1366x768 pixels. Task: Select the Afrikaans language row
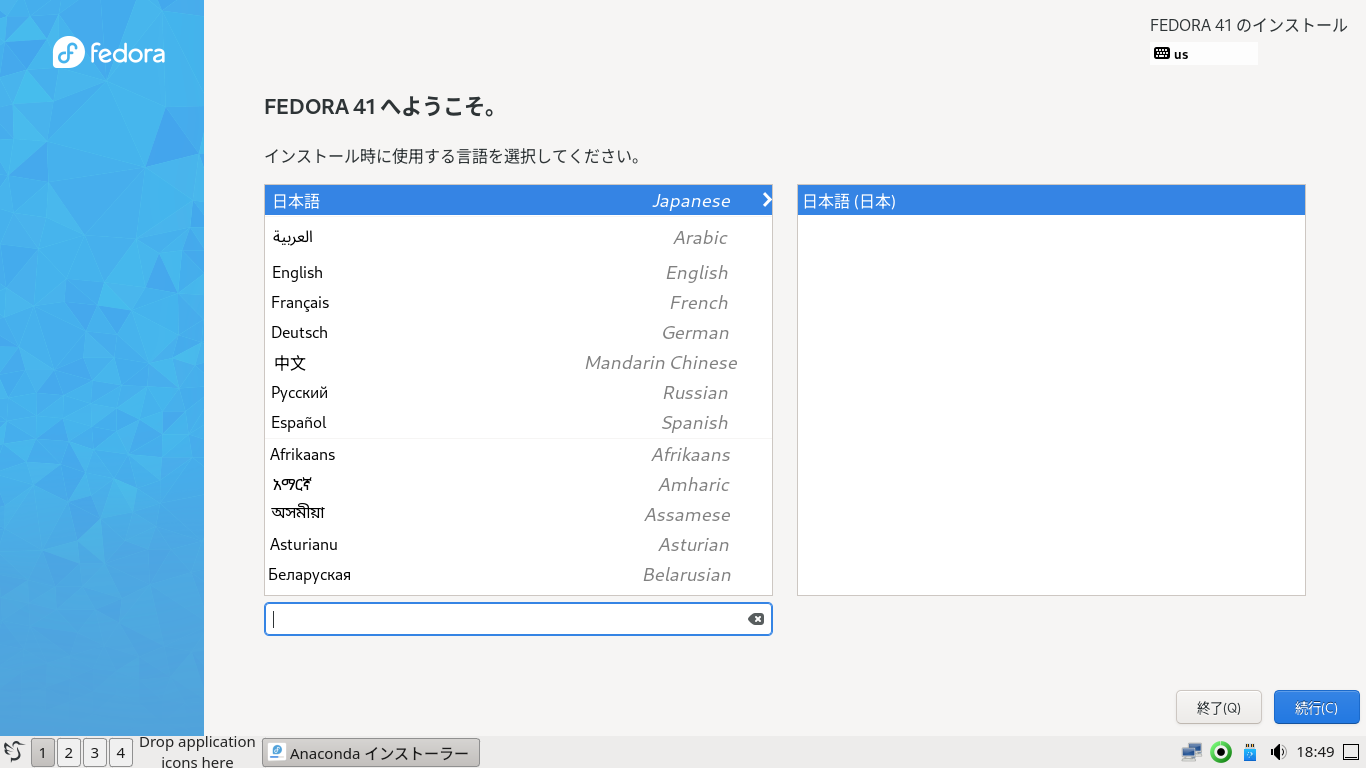(x=518, y=454)
